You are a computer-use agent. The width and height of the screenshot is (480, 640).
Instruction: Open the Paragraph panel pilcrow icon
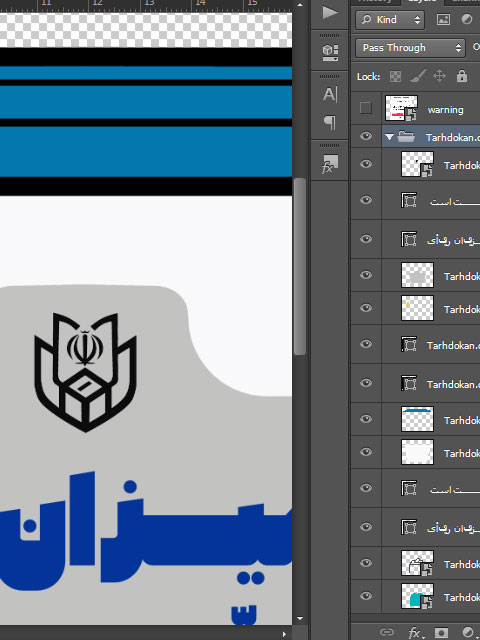coord(330,122)
